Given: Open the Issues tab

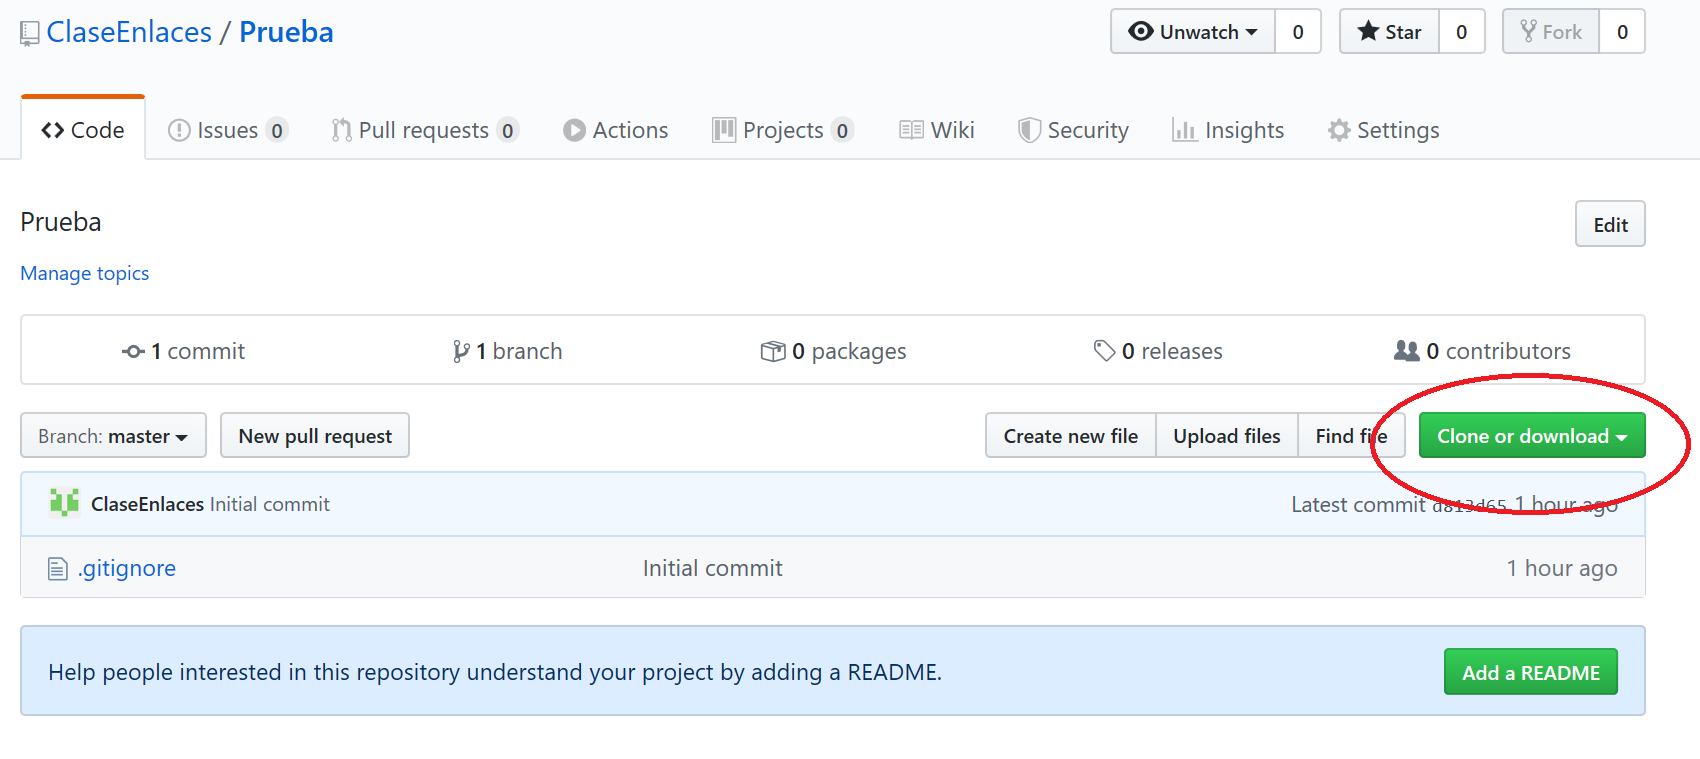Looking at the screenshot, I should tap(228, 130).
